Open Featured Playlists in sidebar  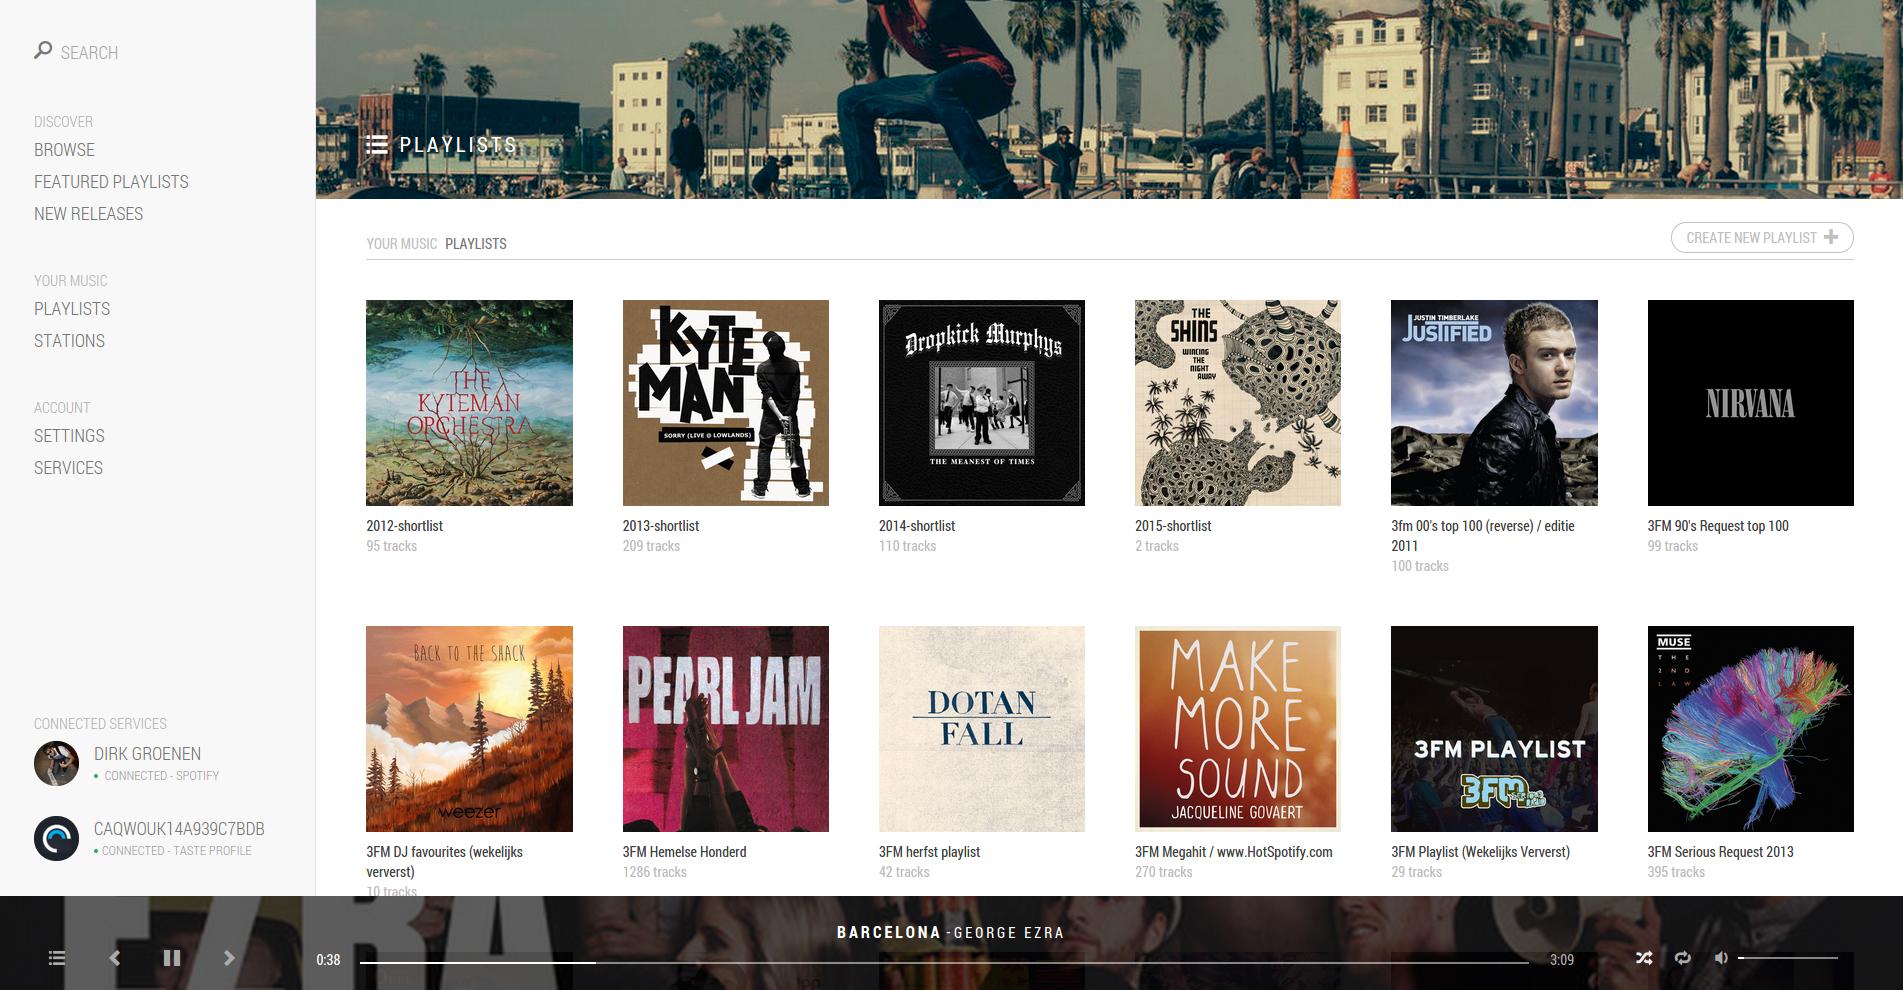point(111,182)
